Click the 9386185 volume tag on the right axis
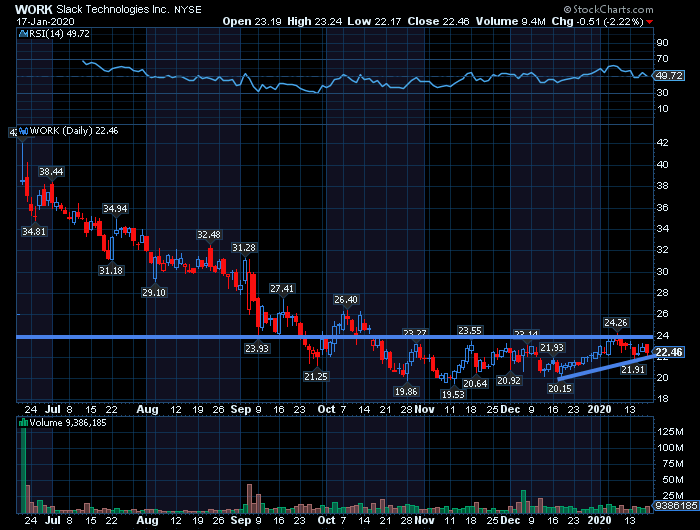The width and height of the screenshot is (700, 530). [x=676, y=505]
